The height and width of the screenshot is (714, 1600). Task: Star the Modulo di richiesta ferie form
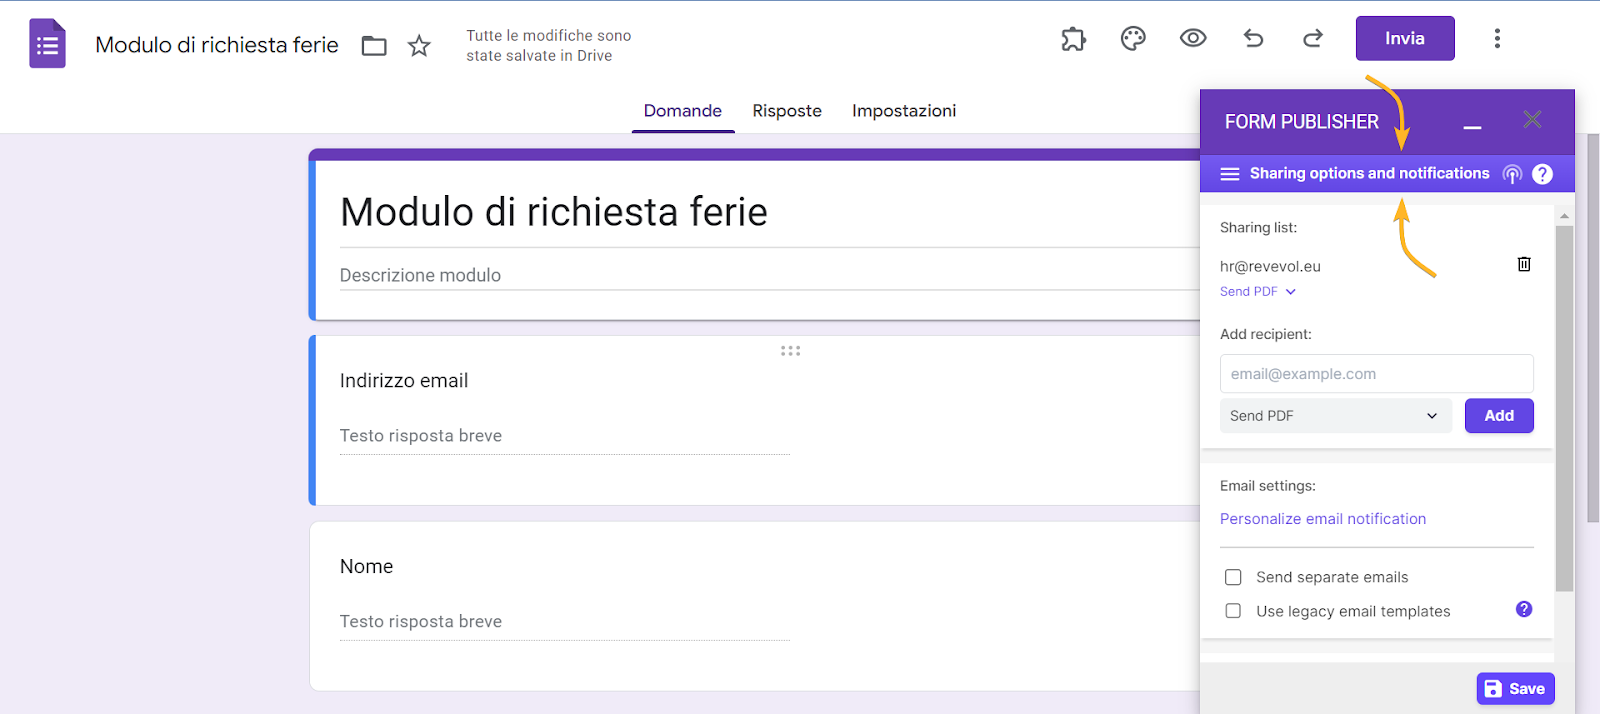coord(419,46)
